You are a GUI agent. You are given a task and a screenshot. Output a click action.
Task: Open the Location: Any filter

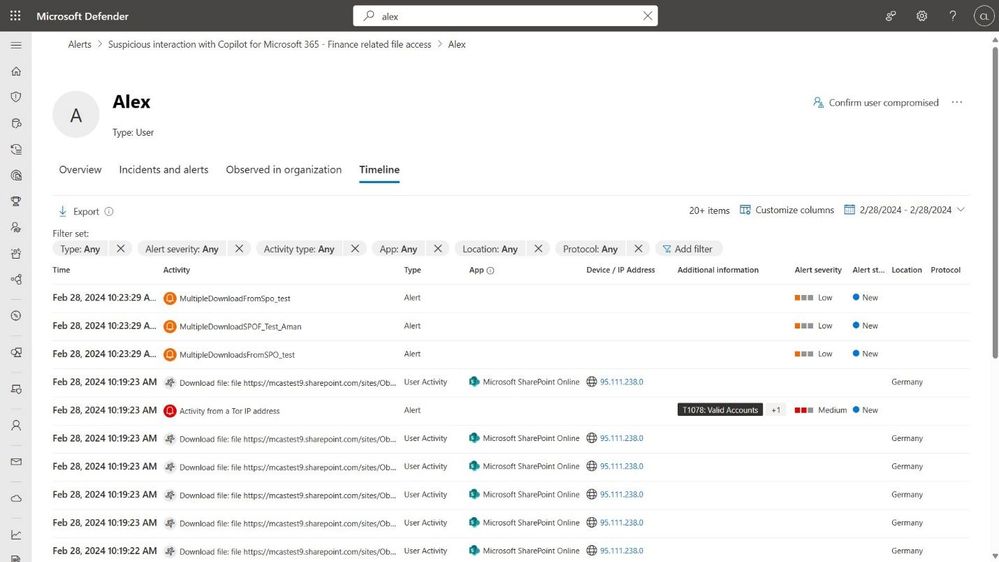[x=490, y=249]
